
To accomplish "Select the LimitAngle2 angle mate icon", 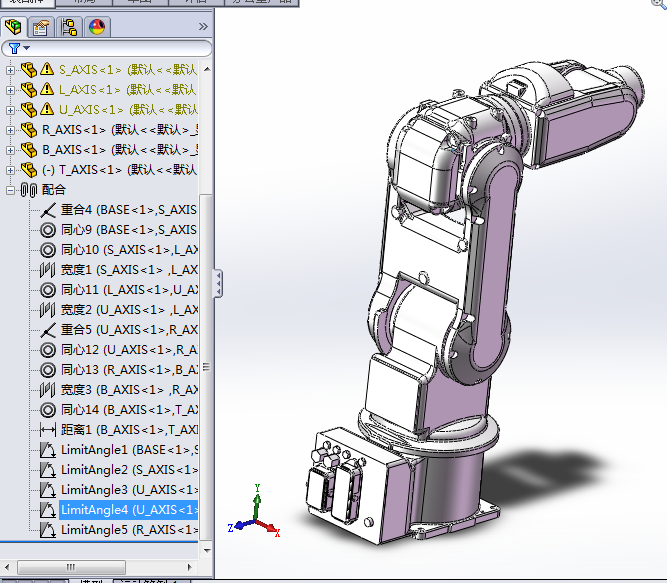I will click(48, 470).
